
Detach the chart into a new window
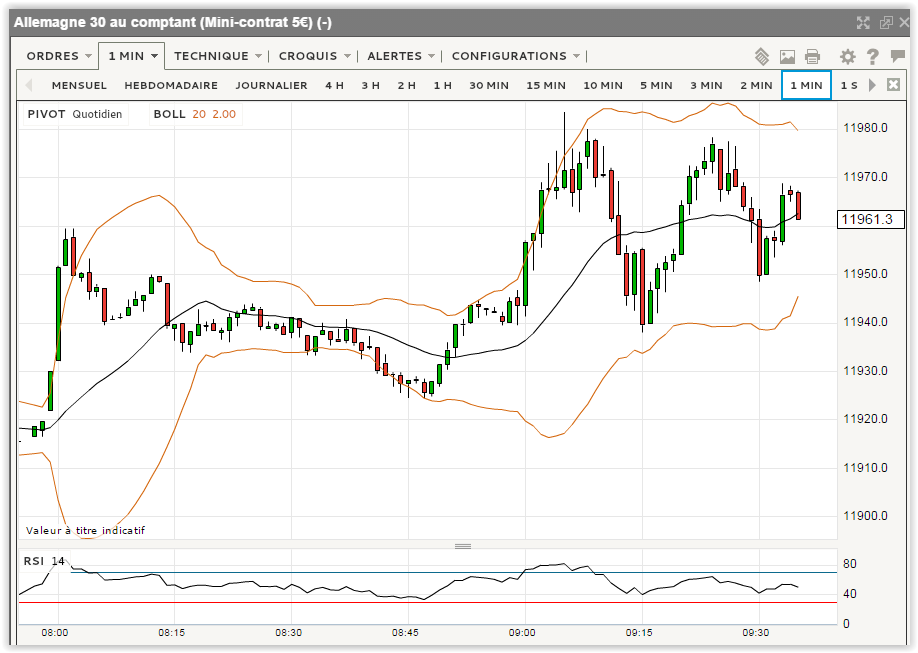(x=886, y=23)
